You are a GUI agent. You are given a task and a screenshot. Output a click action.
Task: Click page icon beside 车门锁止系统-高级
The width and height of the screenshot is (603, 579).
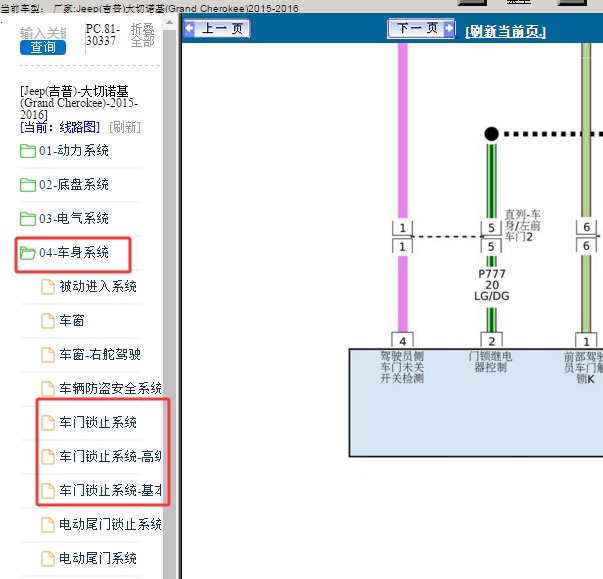point(48,457)
